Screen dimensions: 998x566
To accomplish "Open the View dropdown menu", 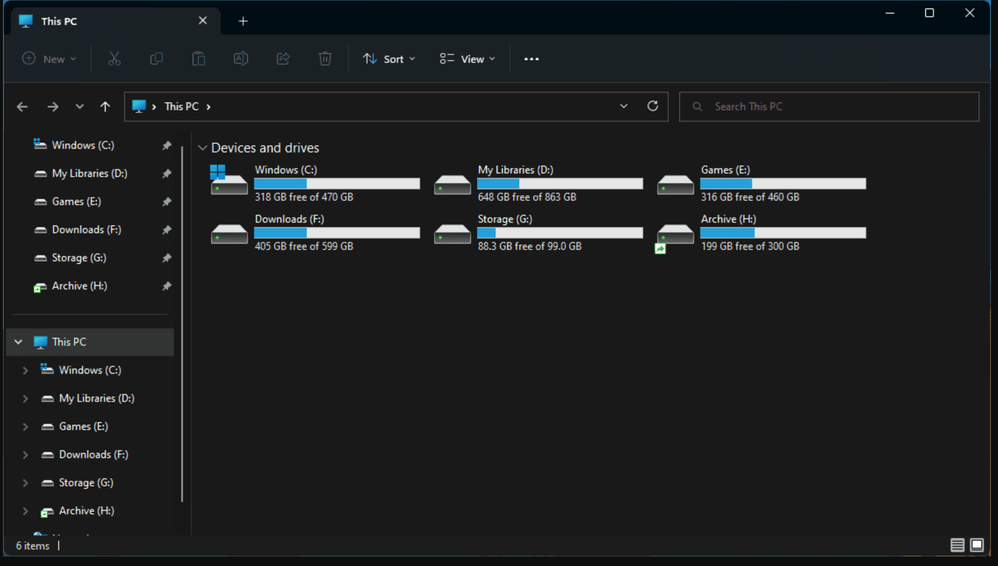I will tap(467, 59).
